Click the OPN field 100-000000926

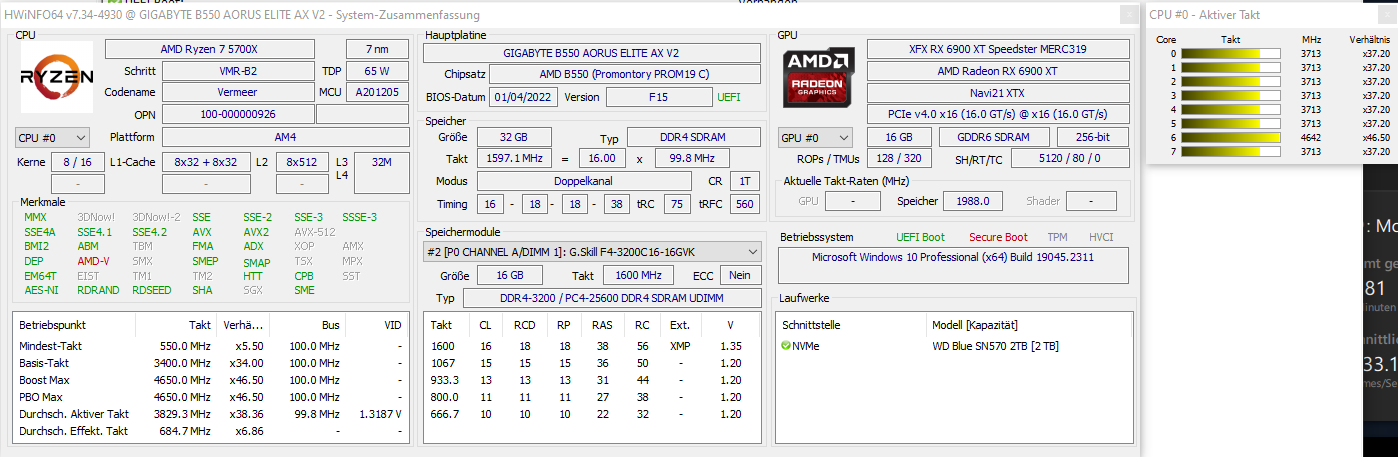238,114
